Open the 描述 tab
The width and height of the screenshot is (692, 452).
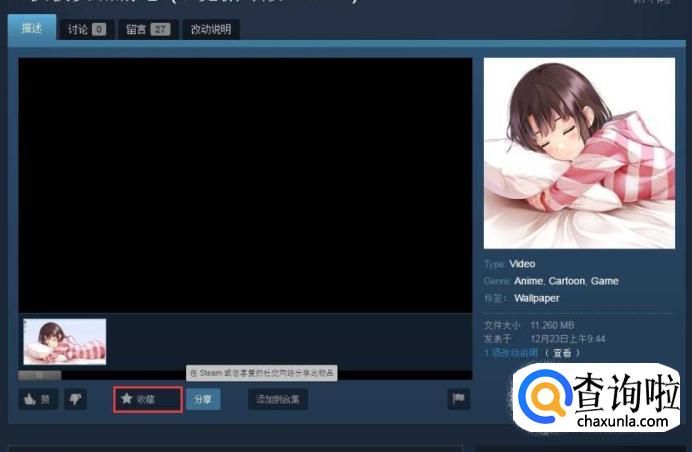(32, 28)
